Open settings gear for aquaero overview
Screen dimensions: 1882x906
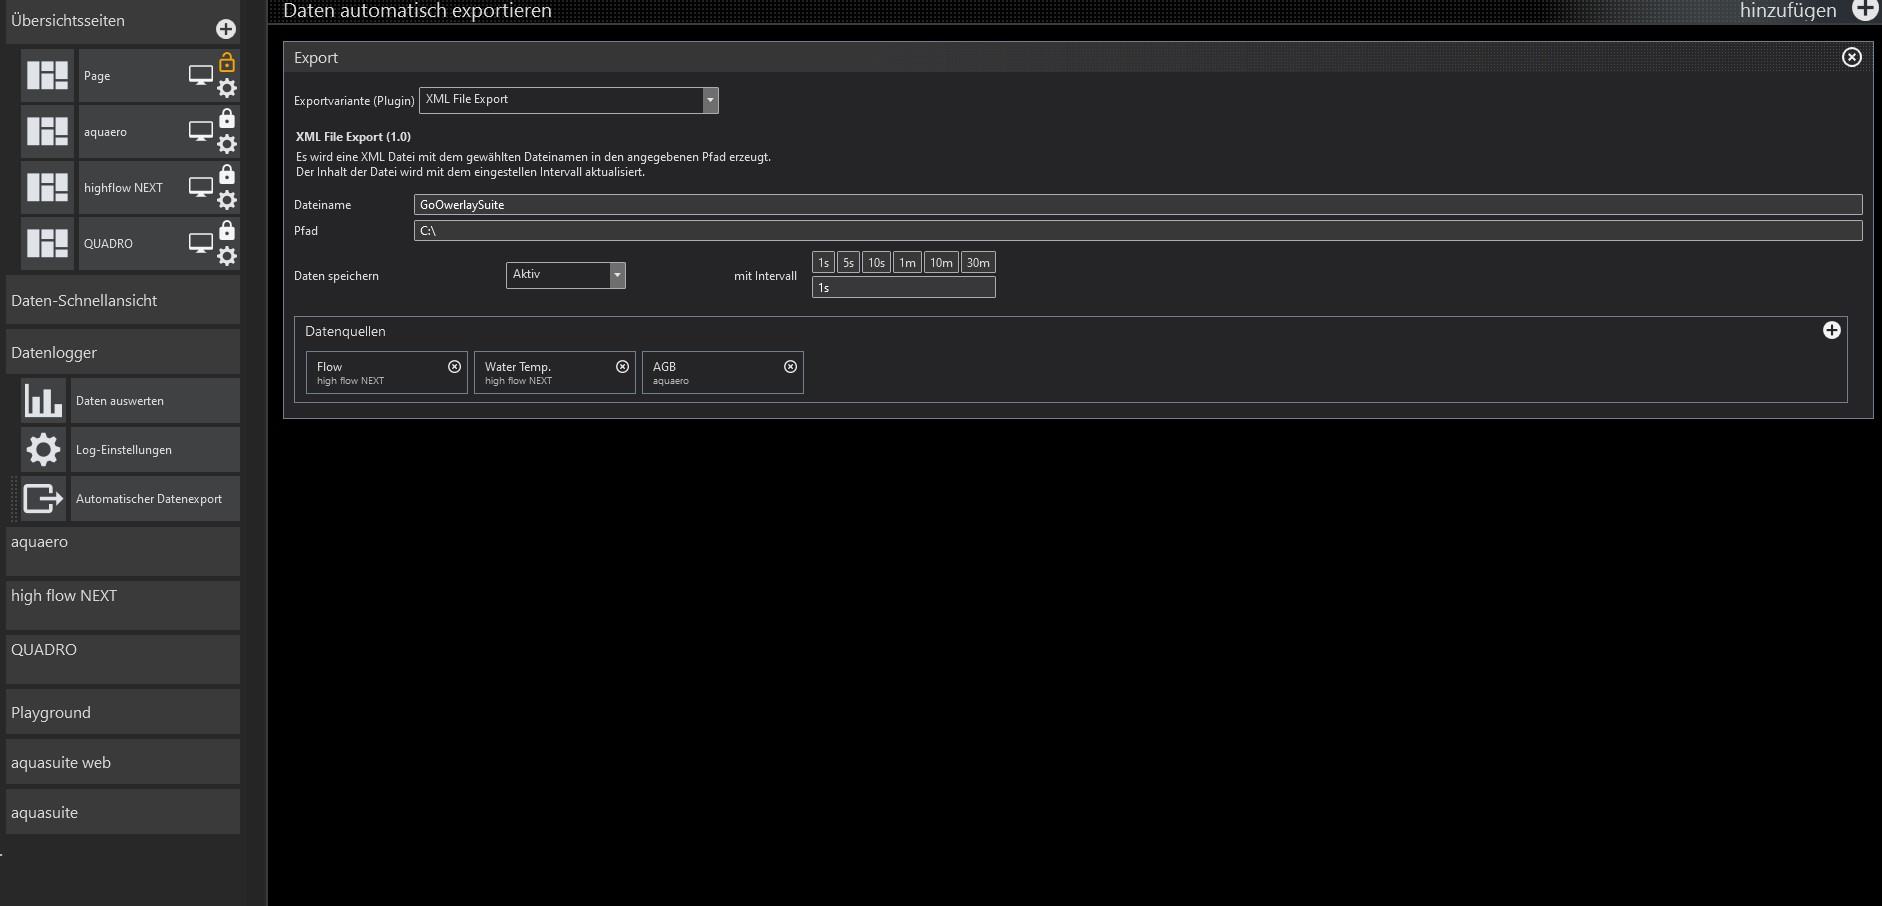coord(227,144)
